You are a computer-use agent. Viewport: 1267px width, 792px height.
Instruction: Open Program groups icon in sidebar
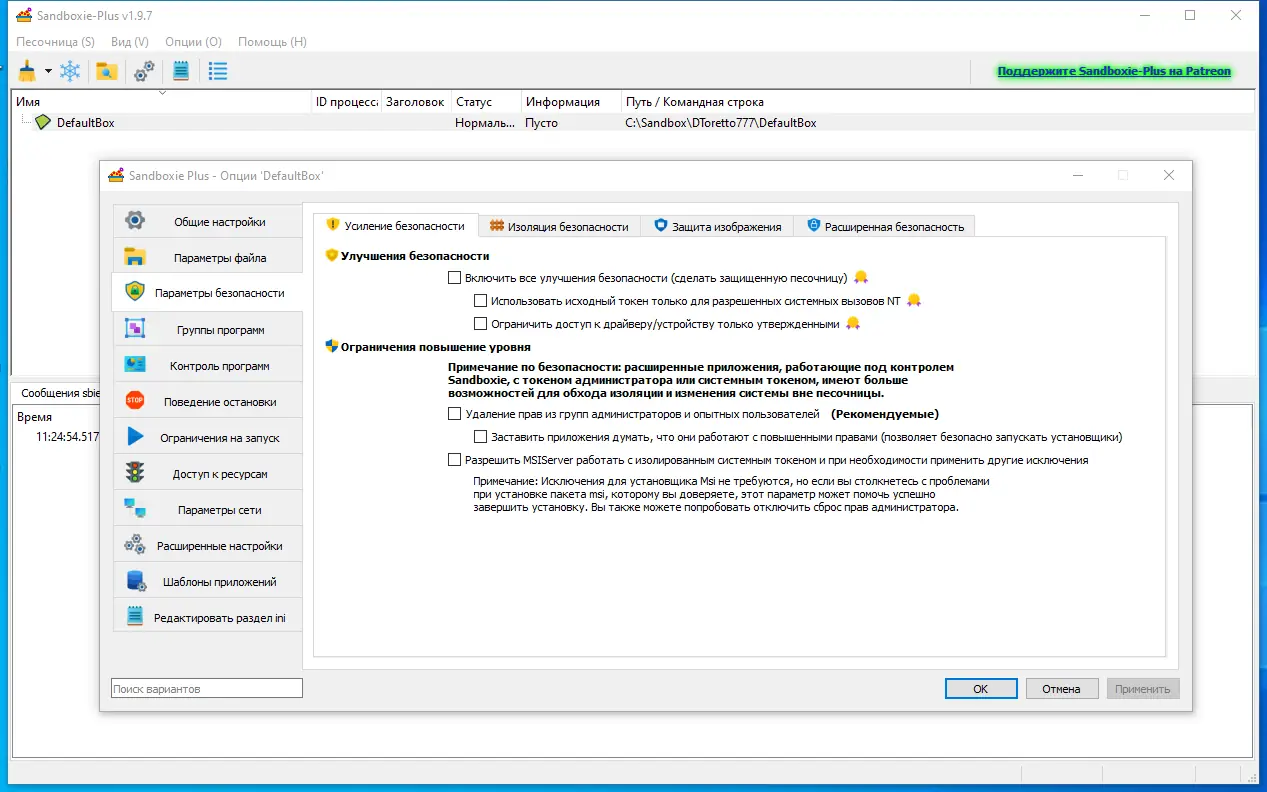[x=135, y=329]
